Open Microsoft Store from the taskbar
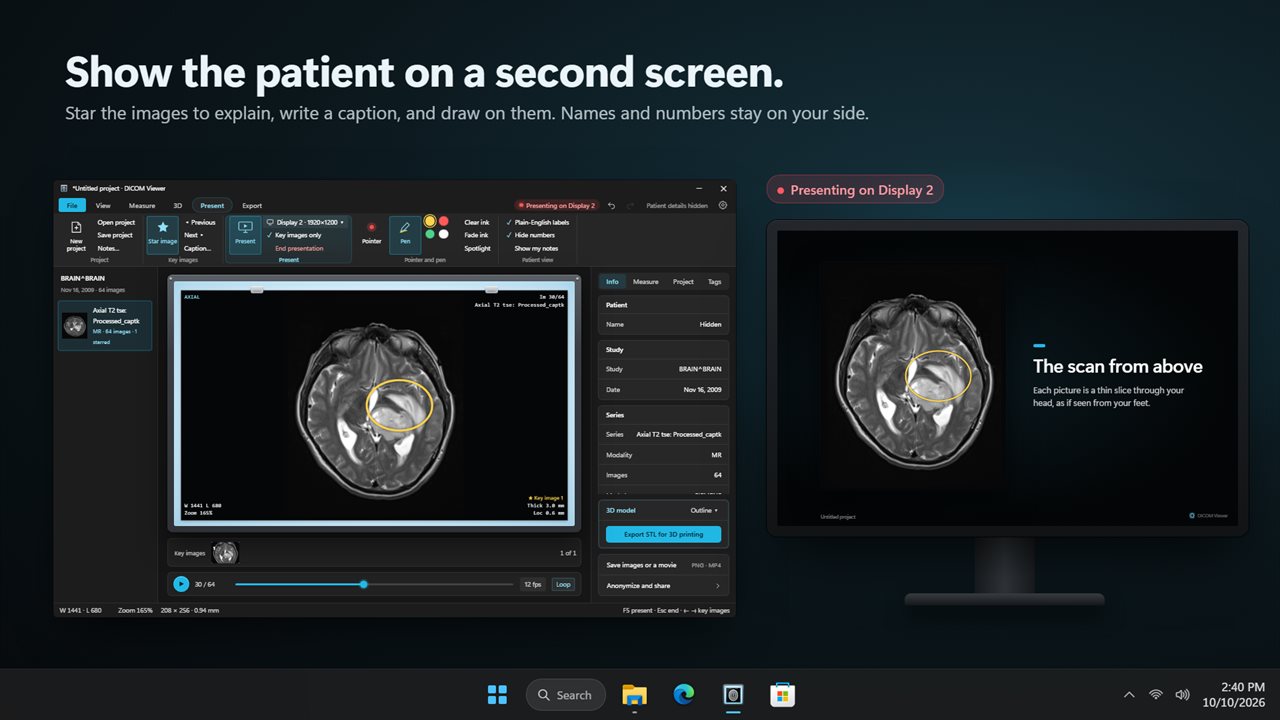 pyautogui.click(x=782, y=694)
